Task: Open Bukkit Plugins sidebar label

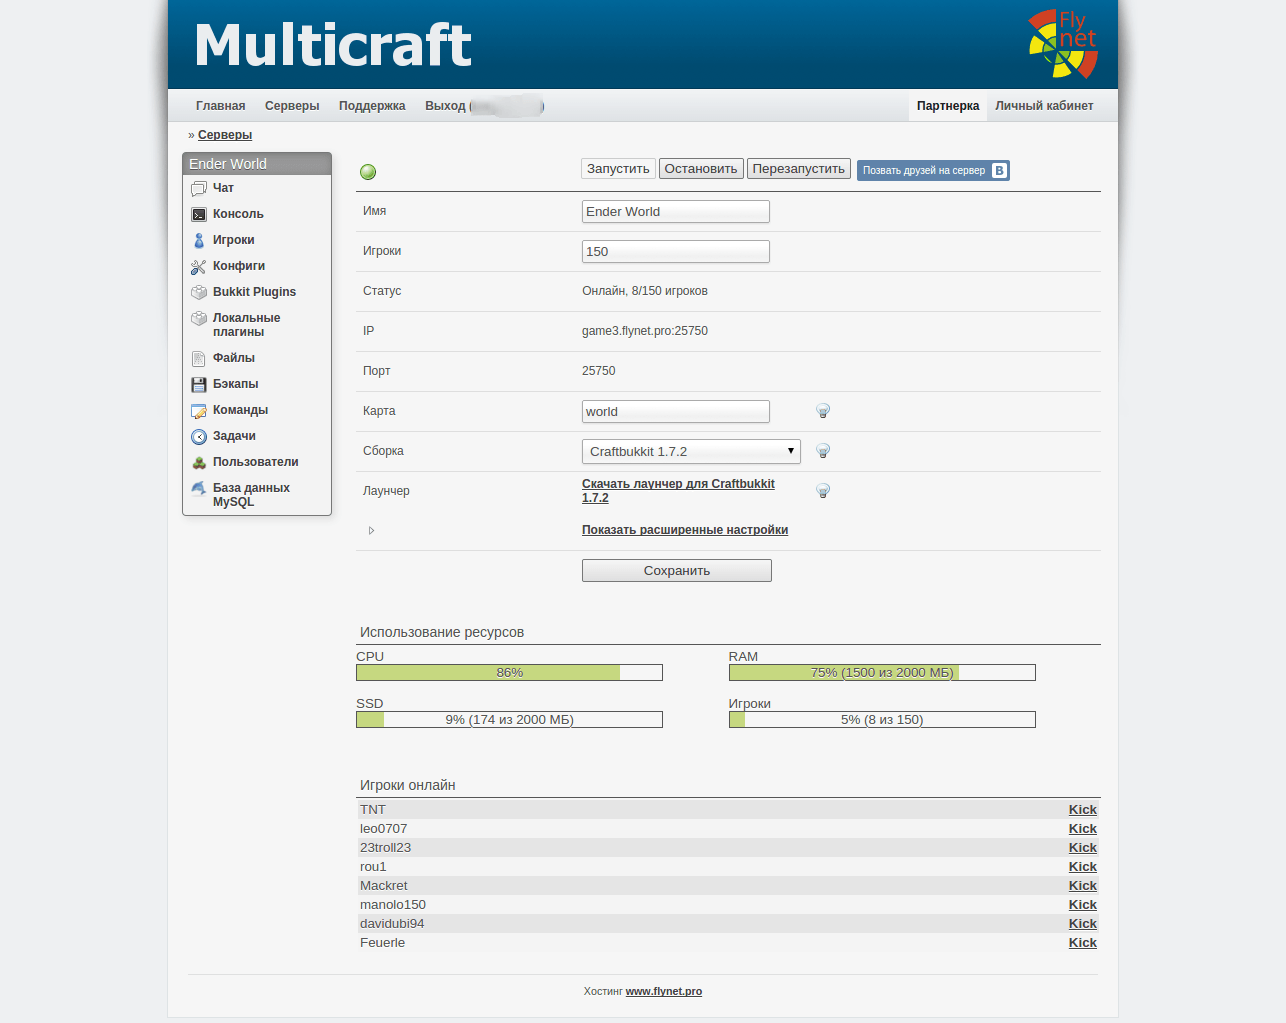Action: pos(254,292)
